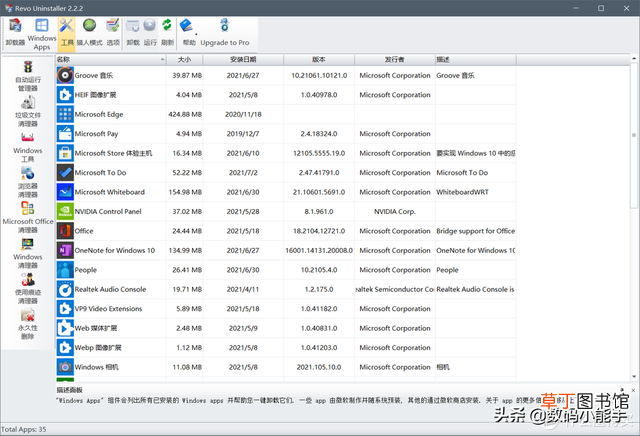Expand the 帮助 Help dropdown arrow
Image resolution: width=640 pixels, height=436 pixels.
point(196,34)
